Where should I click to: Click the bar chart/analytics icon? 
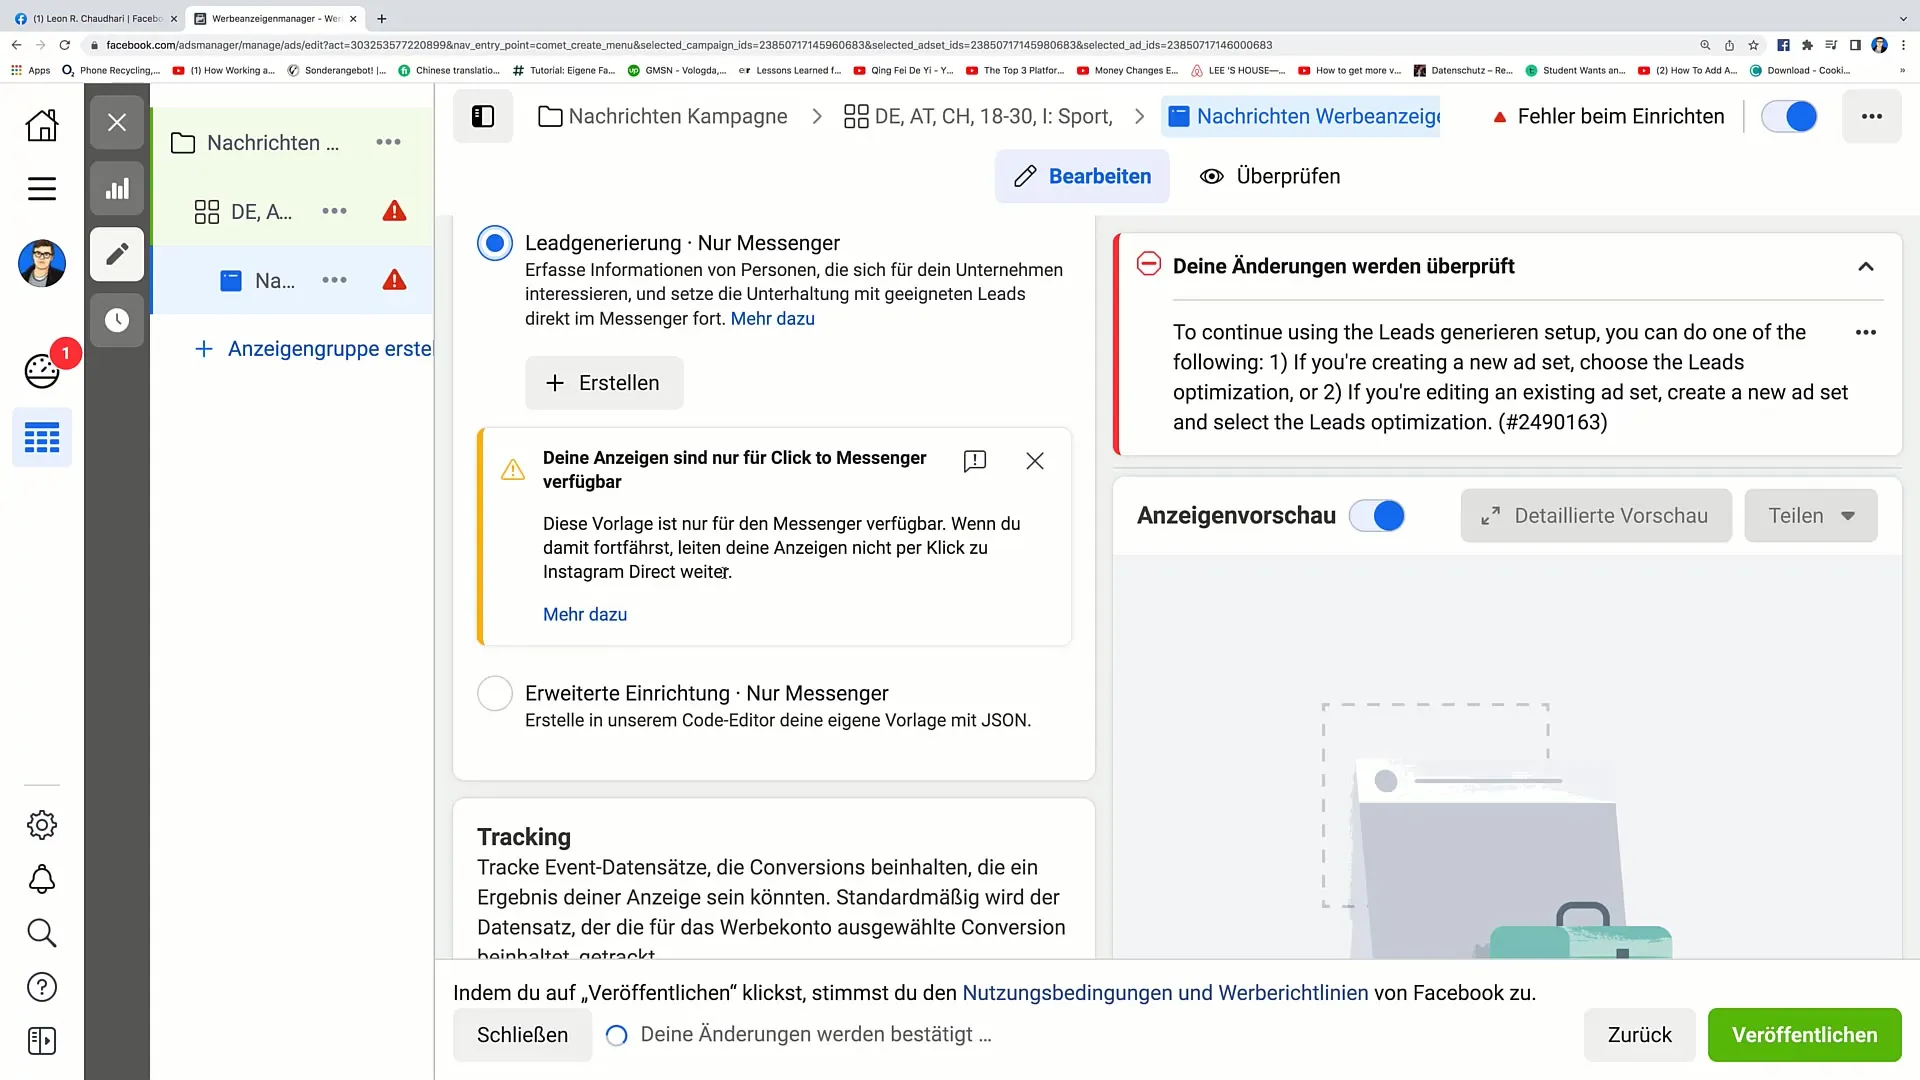coord(117,189)
